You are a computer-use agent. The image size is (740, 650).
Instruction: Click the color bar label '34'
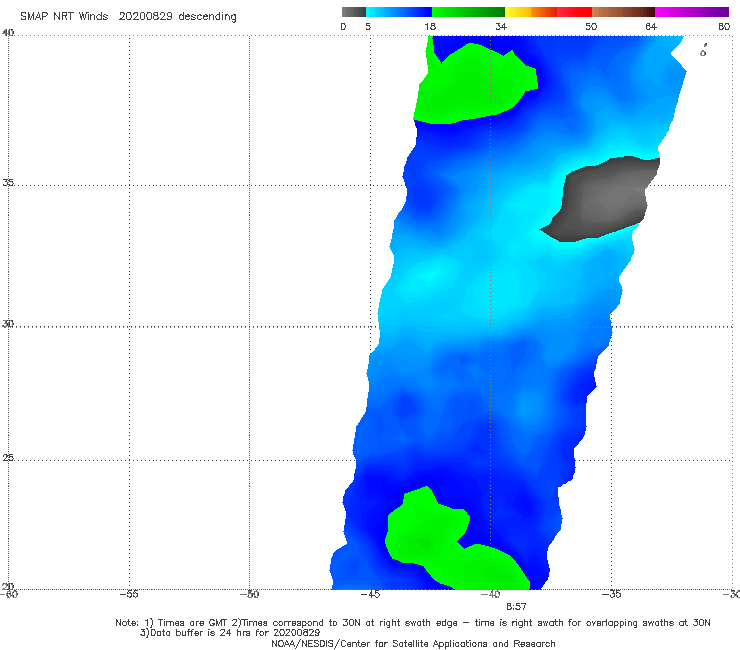point(501,26)
